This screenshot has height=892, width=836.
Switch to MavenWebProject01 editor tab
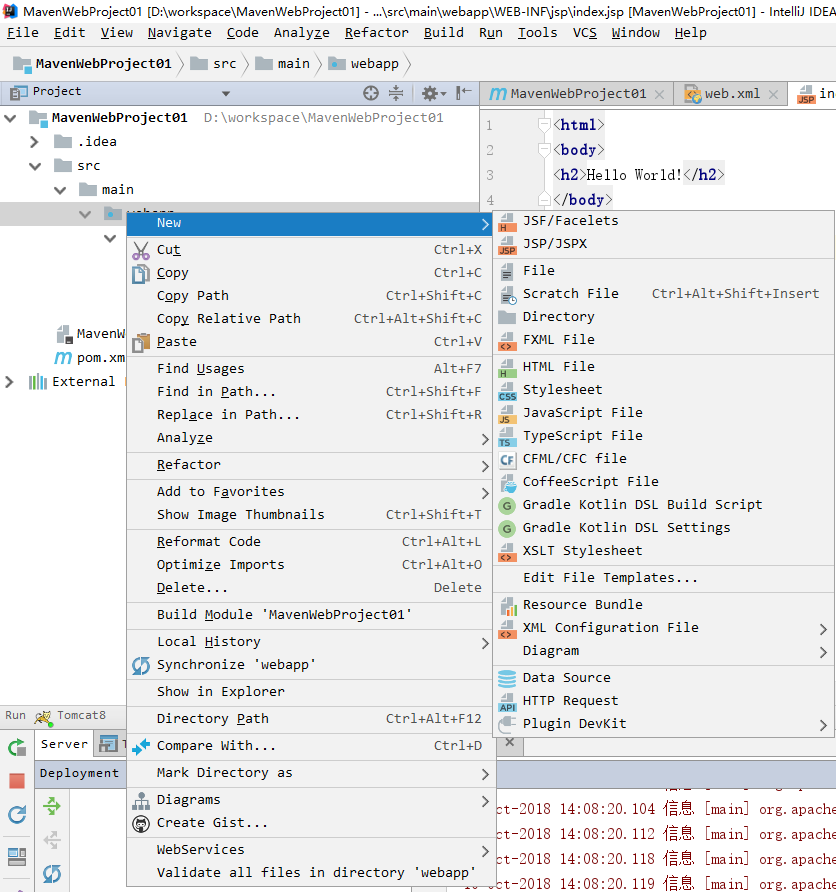tap(577, 94)
